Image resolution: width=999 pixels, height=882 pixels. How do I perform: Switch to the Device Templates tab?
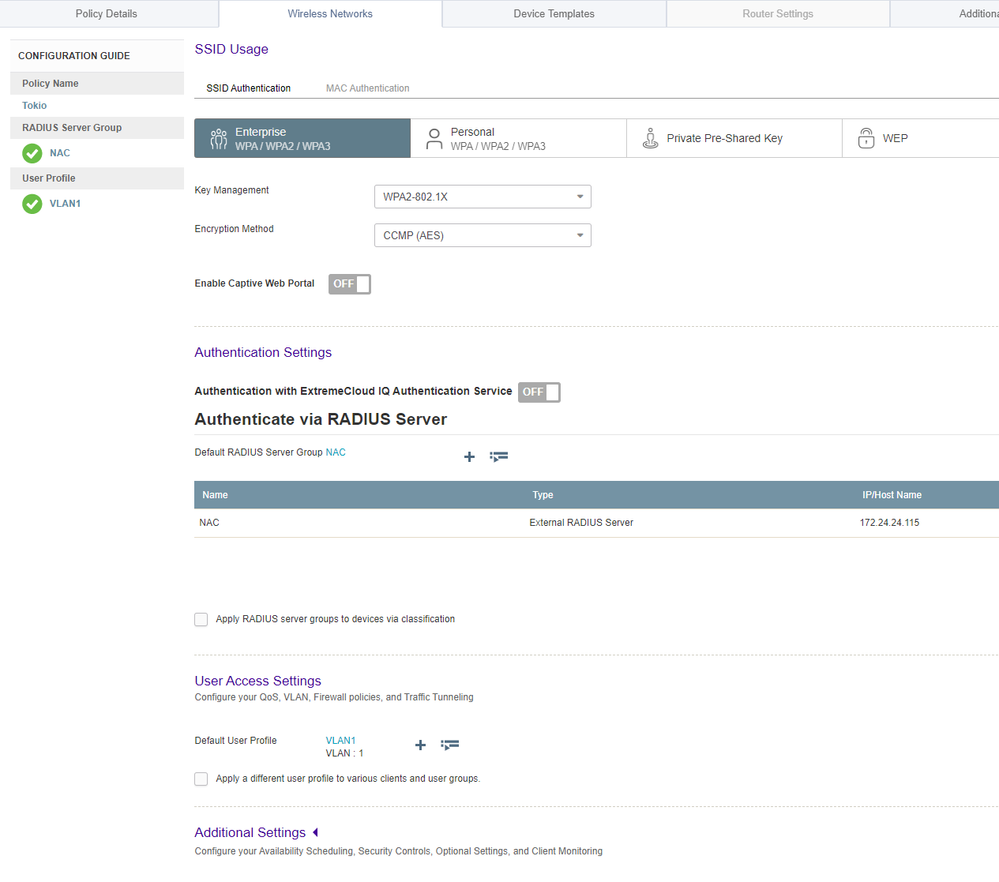click(554, 14)
